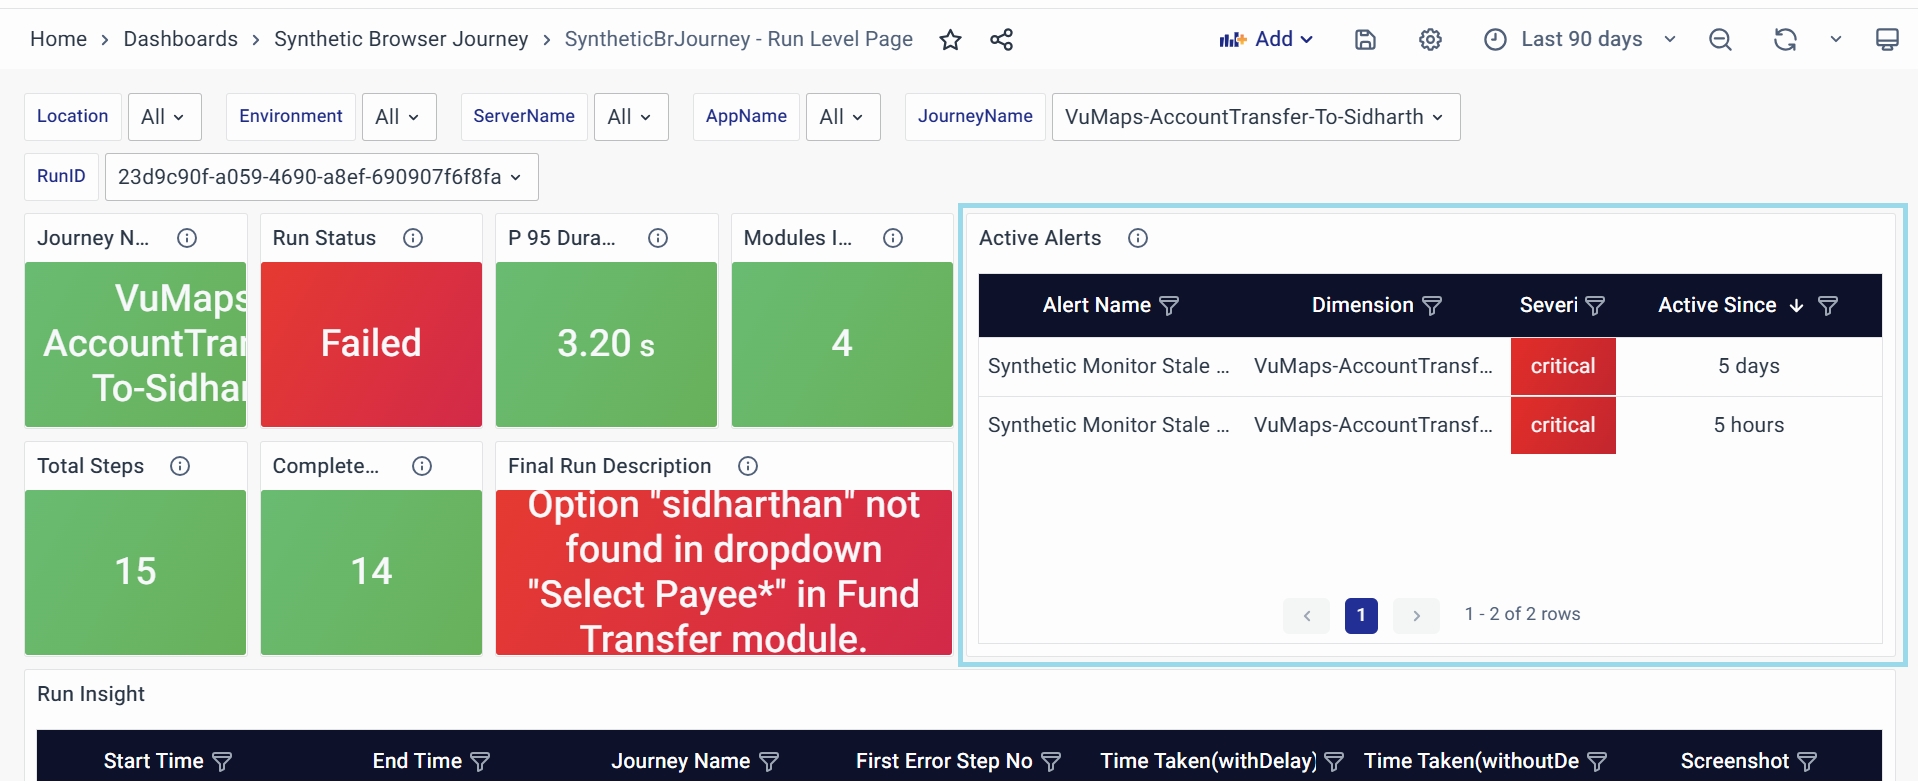Star this dashboard as favorite

pyautogui.click(x=950, y=40)
